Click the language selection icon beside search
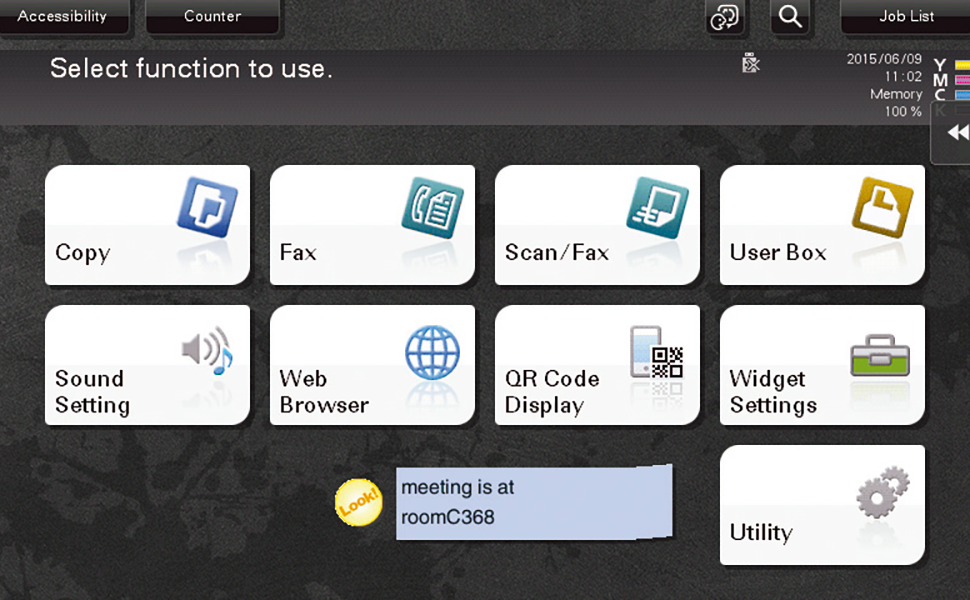The height and width of the screenshot is (600, 970). (x=724, y=17)
